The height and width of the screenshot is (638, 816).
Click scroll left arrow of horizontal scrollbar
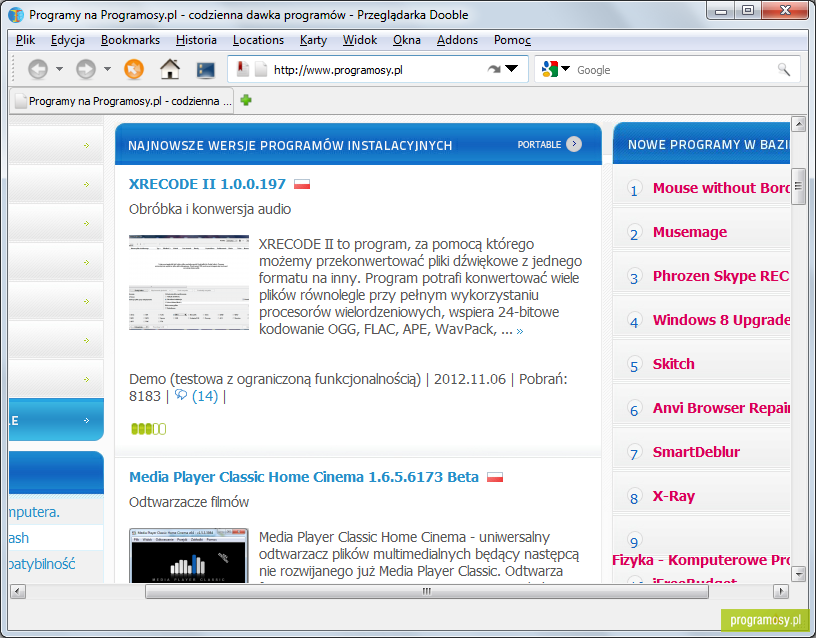point(18,591)
